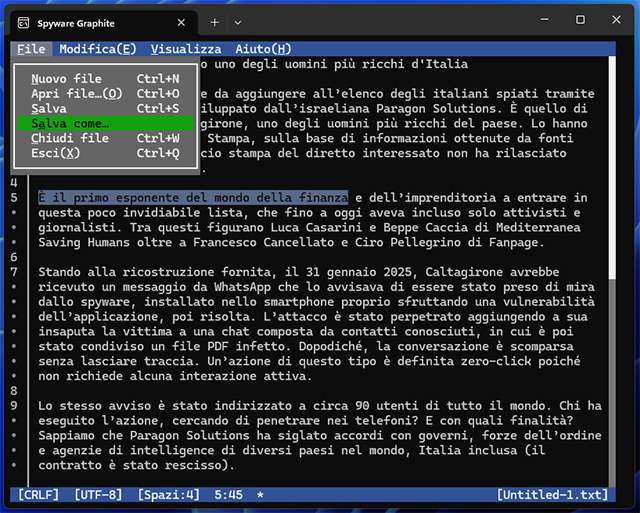
Task: Click line number 7 in the gutter
Action: pos(14,272)
